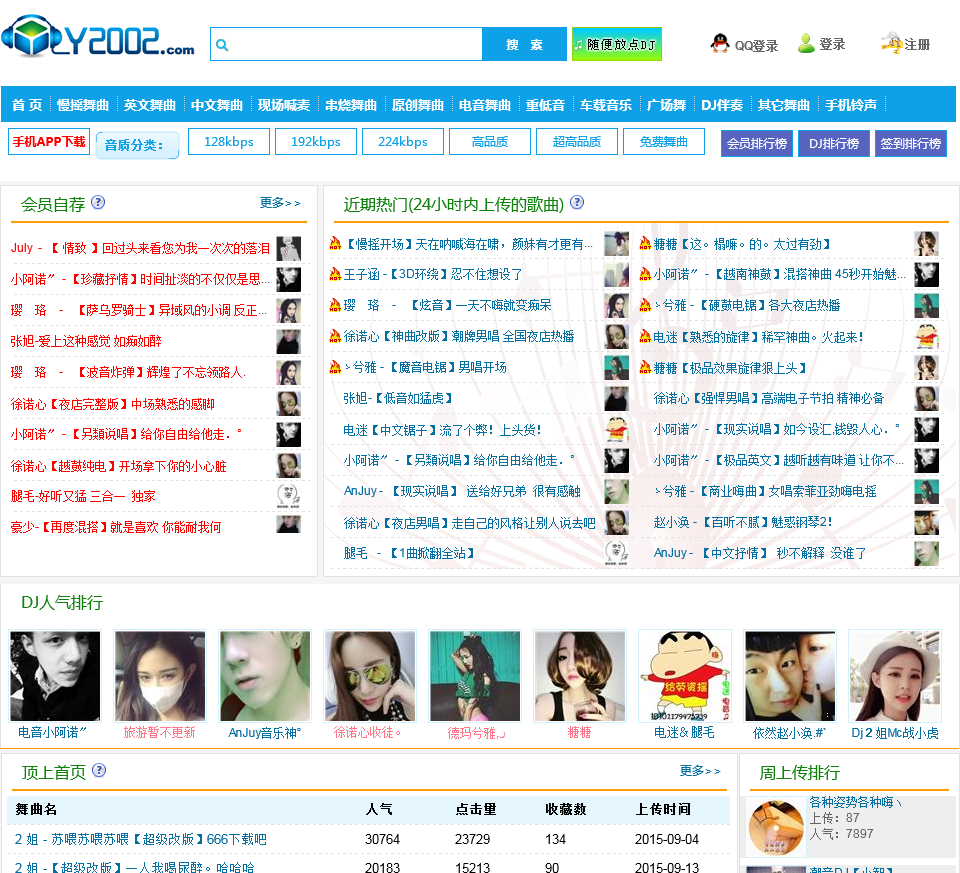960x873 pixels.
Task: Open the 签到排行榜 ranking
Action: coord(910,143)
